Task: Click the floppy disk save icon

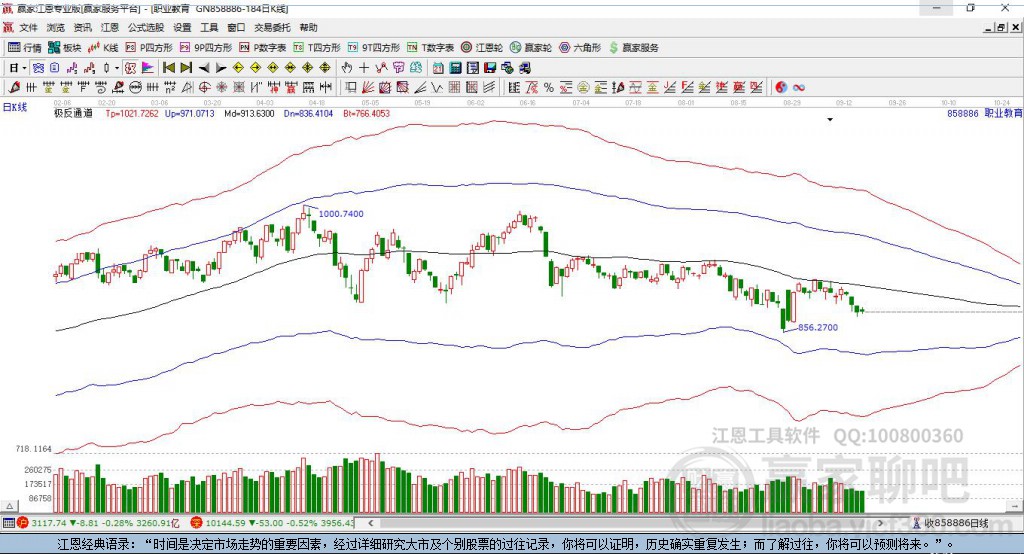Action: (490, 68)
